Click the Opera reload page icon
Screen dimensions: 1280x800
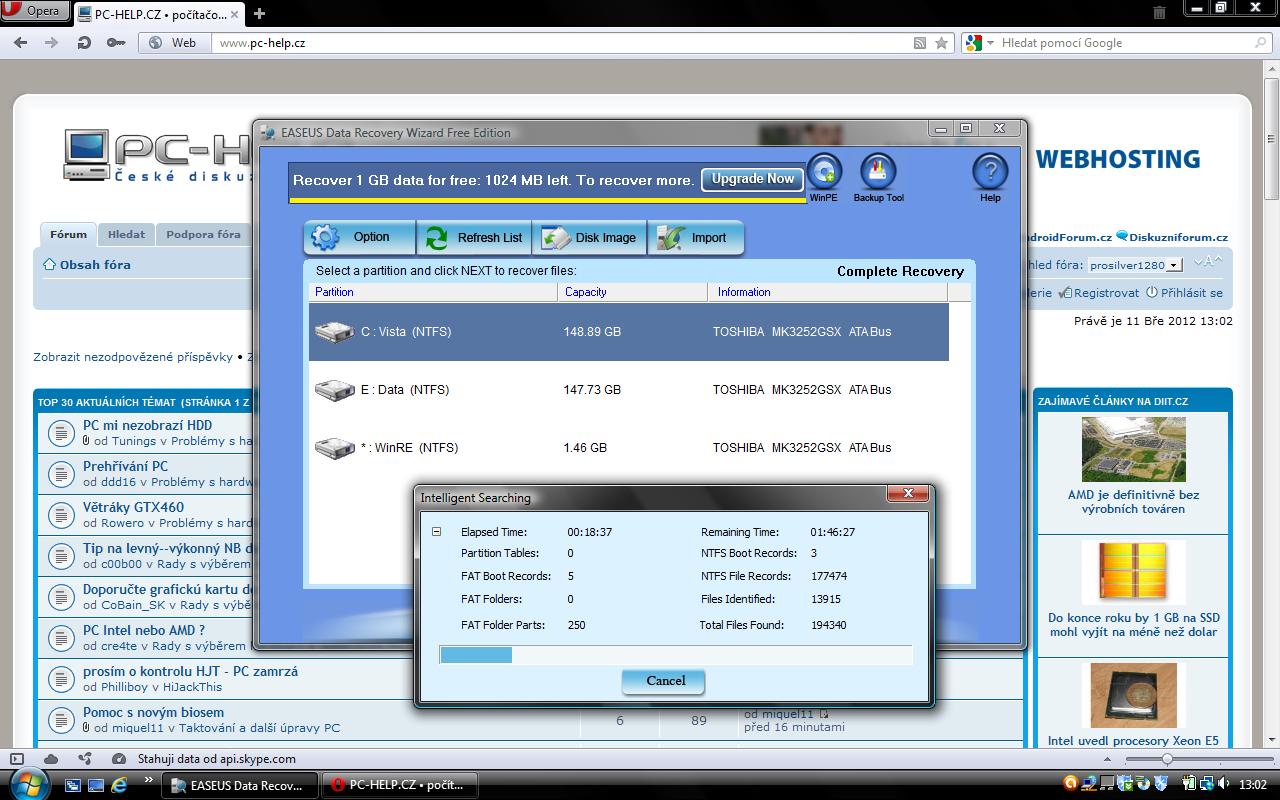(84, 43)
